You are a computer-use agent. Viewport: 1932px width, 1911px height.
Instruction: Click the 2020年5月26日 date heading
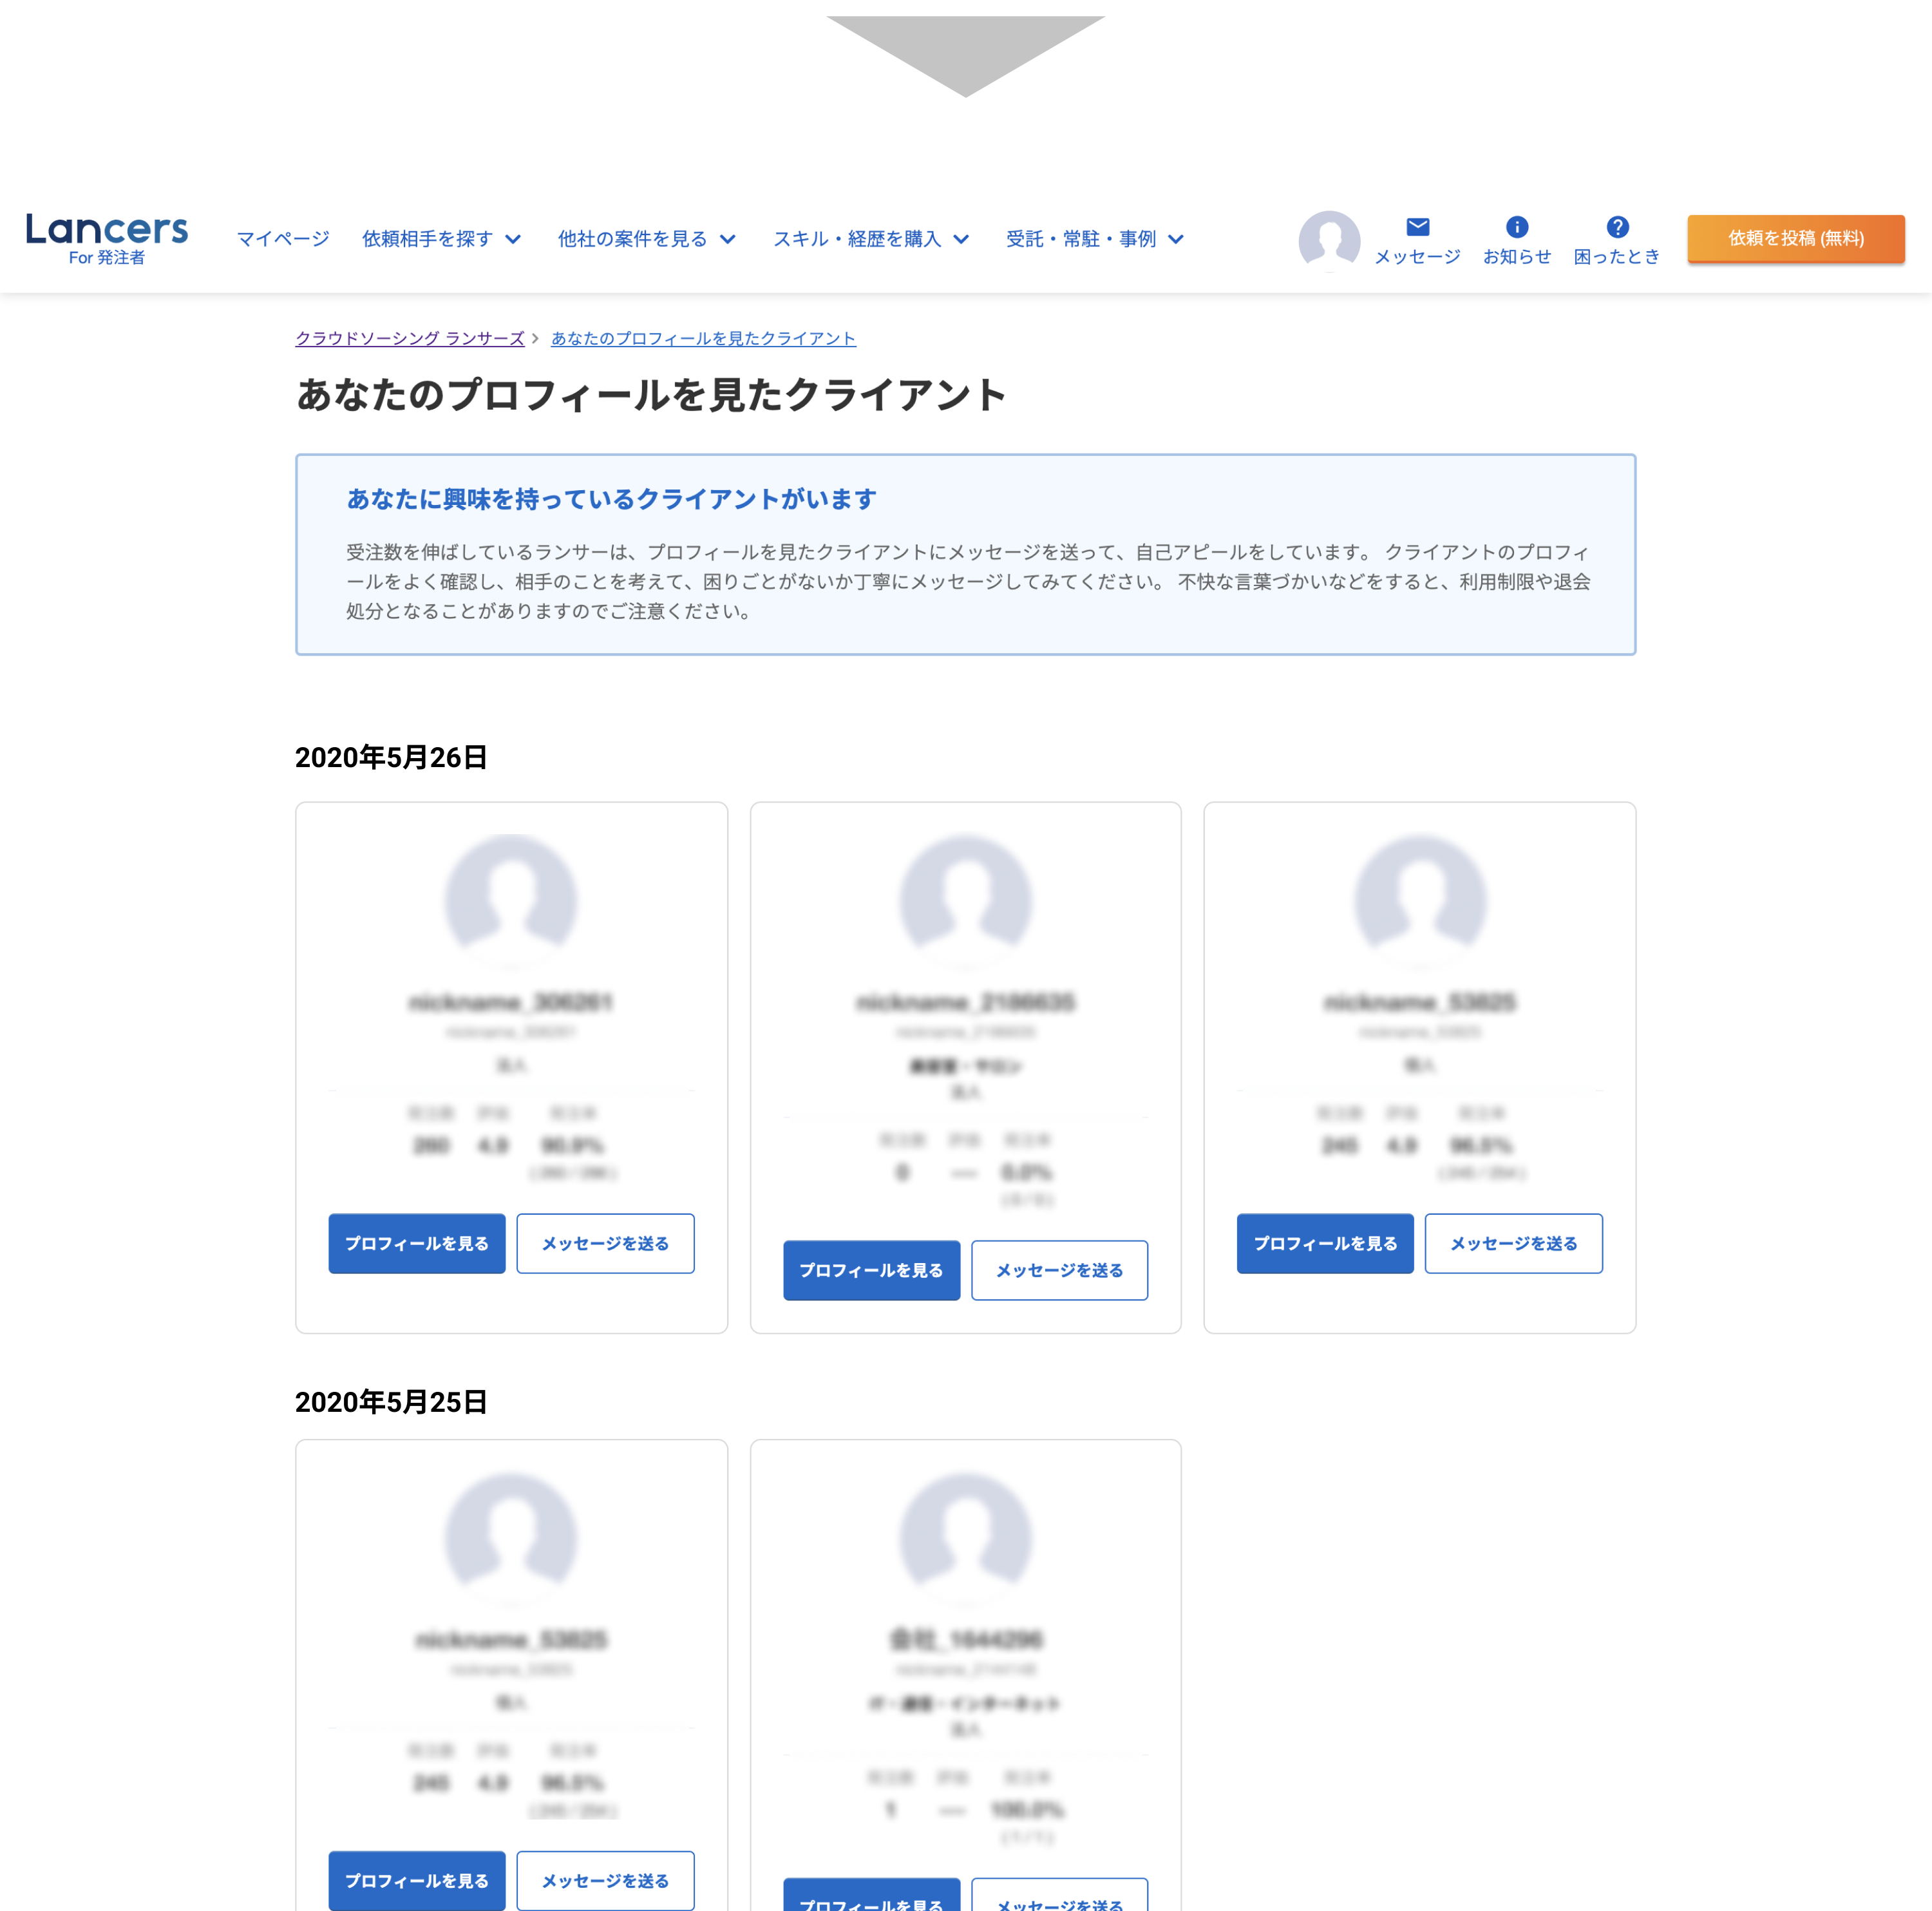tap(391, 757)
